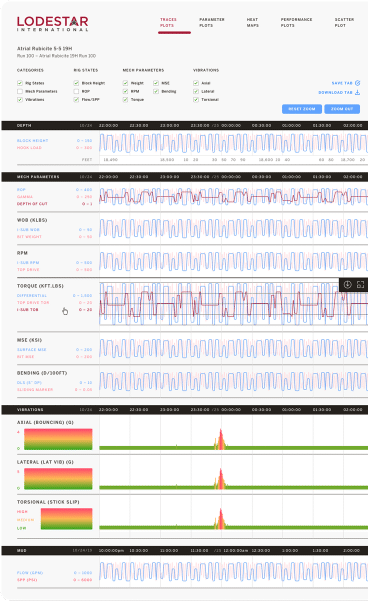The height and width of the screenshot is (601, 368).
Task: Switch to the Heat Maps tab
Action: [252, 22]
